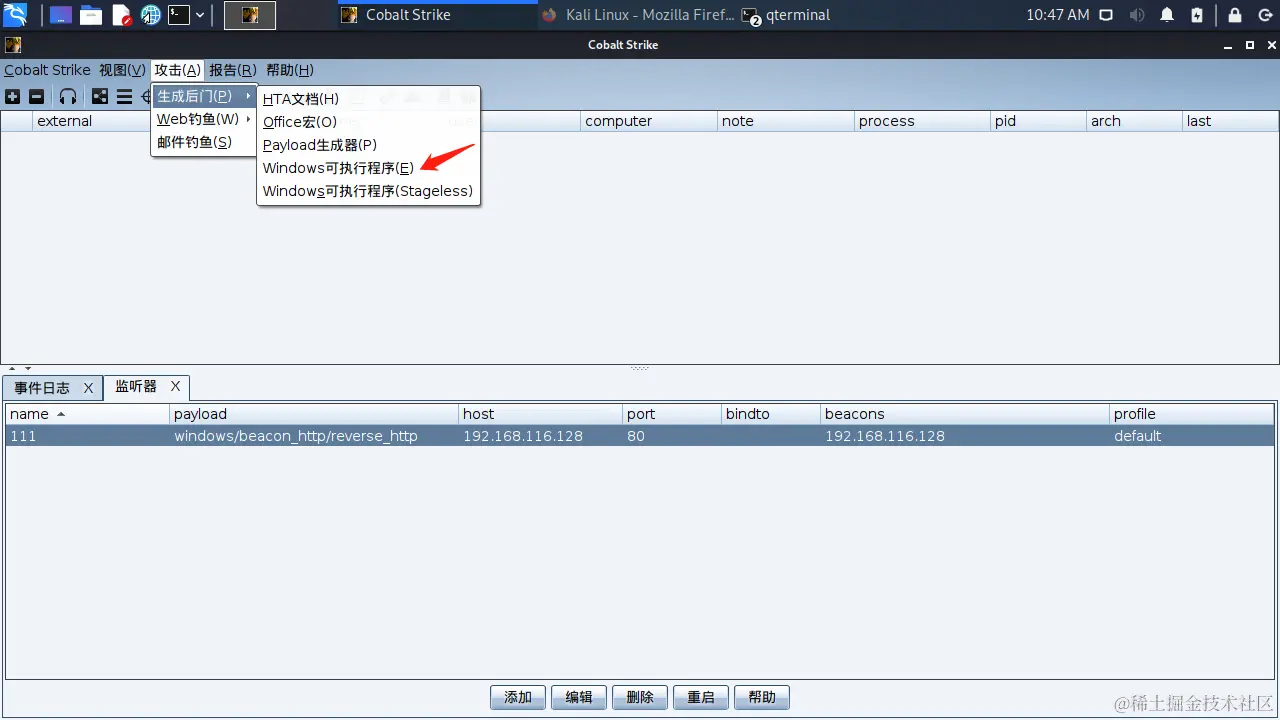Switch to 监听器 tab
The image size is (1280, 720).
pyautogui.click(x=136, y=386)
